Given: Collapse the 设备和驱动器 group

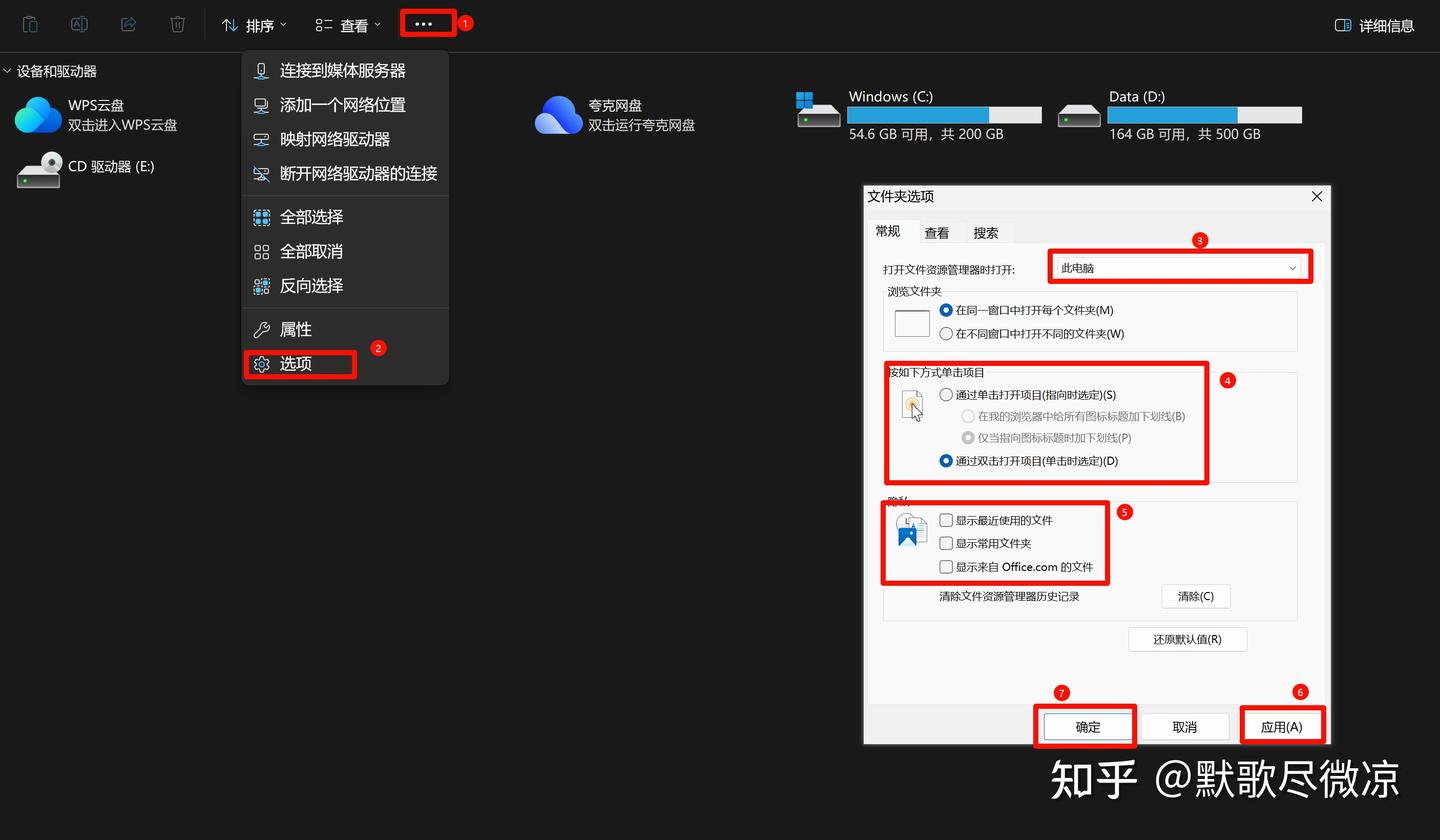Looking at the screenshot, I should click(8, 71).
